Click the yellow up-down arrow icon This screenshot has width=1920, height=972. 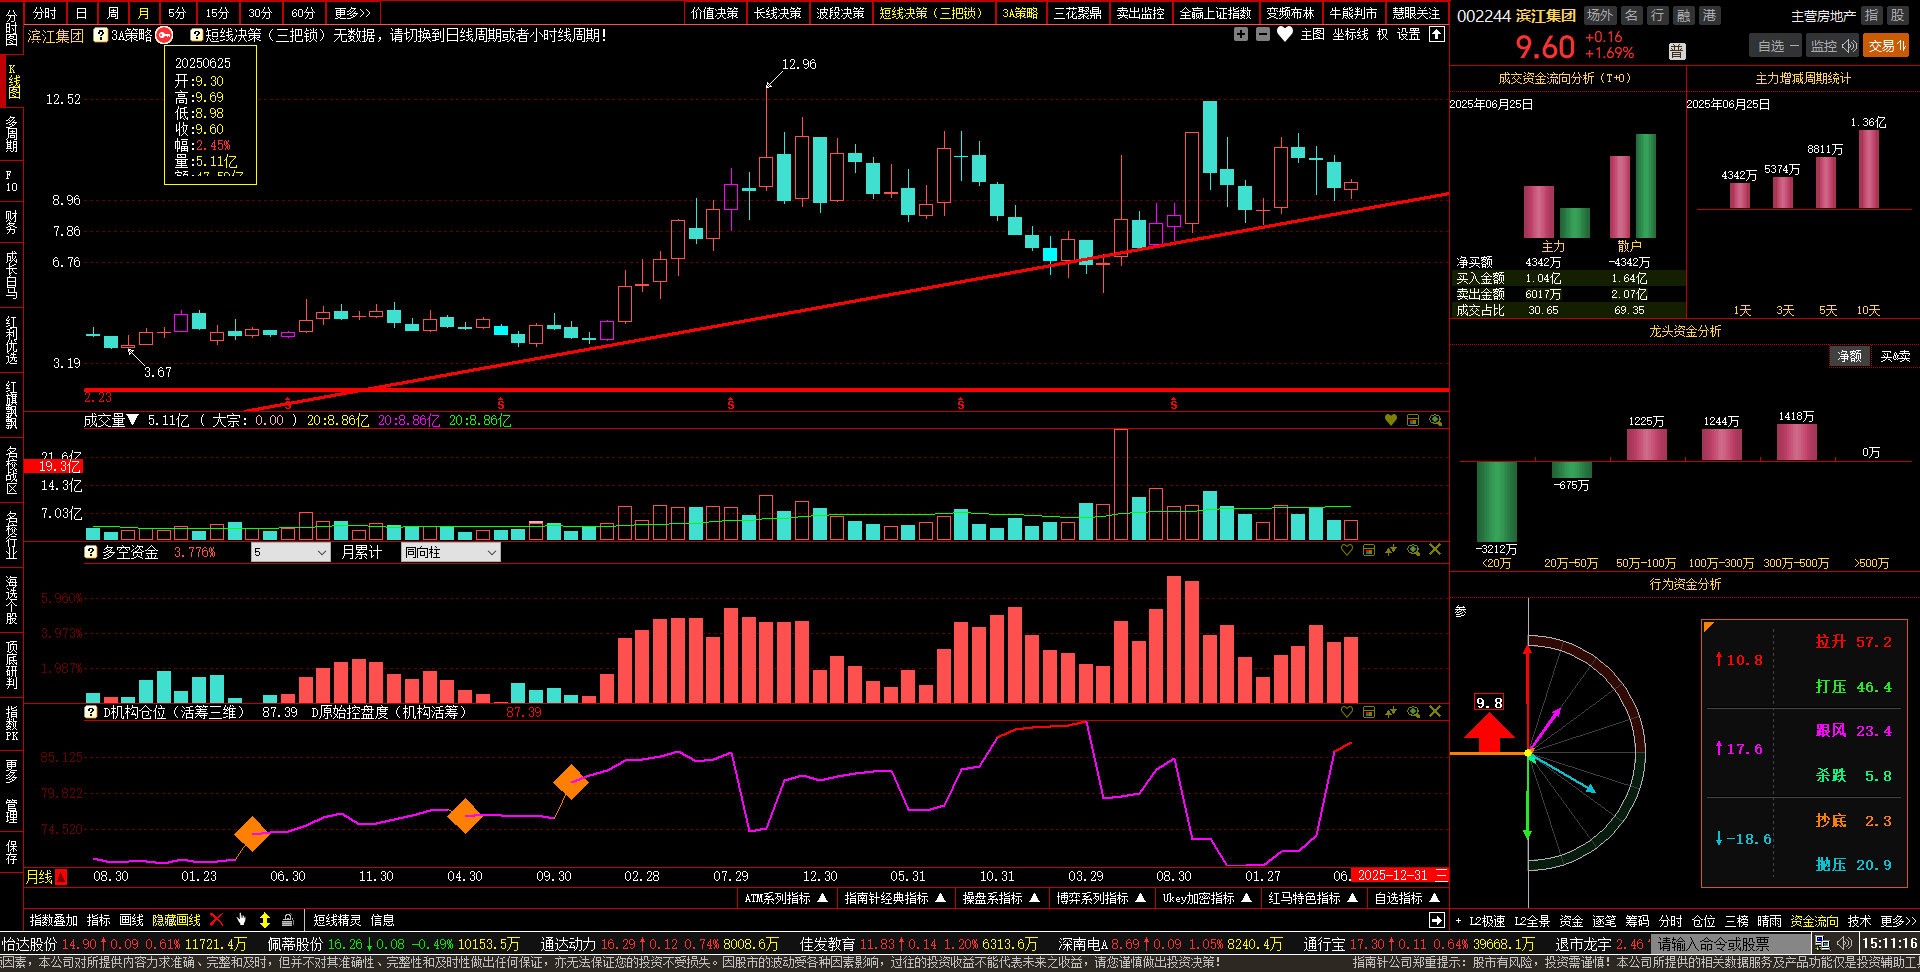(x=265, y=919)
